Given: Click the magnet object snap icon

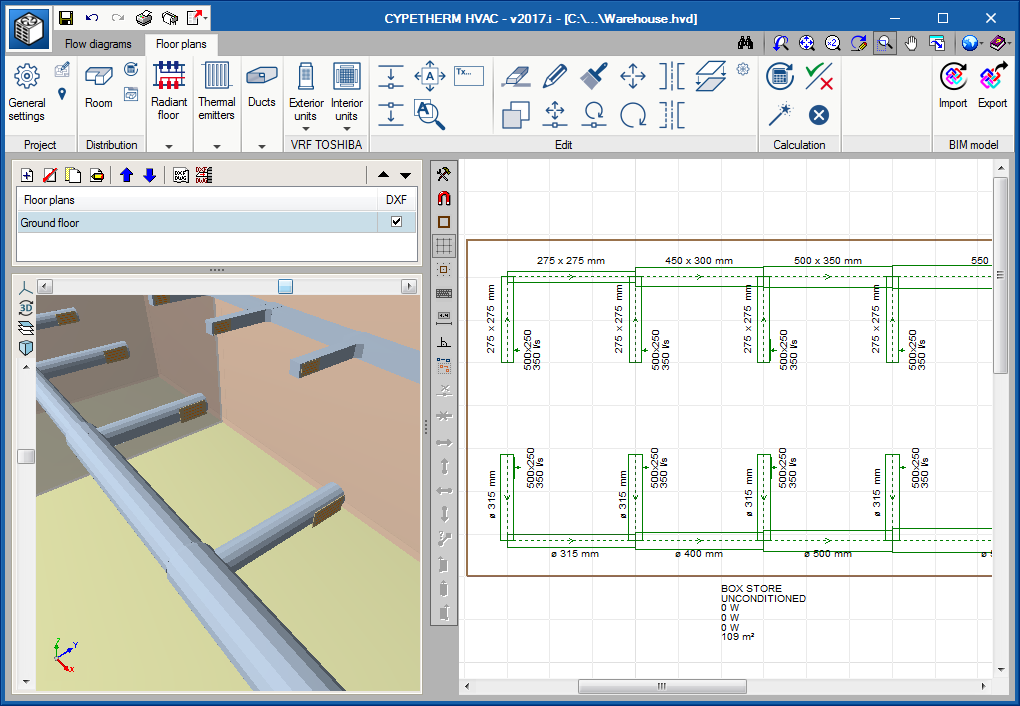Looking at the screenshot, I should [x=444, y=198].
